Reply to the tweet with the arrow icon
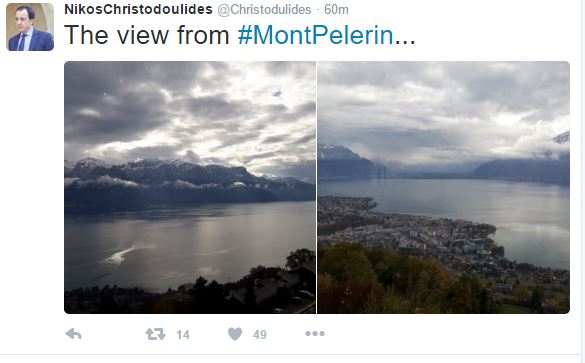The height and width of the screenshot is (363, 585). point(73,334)
